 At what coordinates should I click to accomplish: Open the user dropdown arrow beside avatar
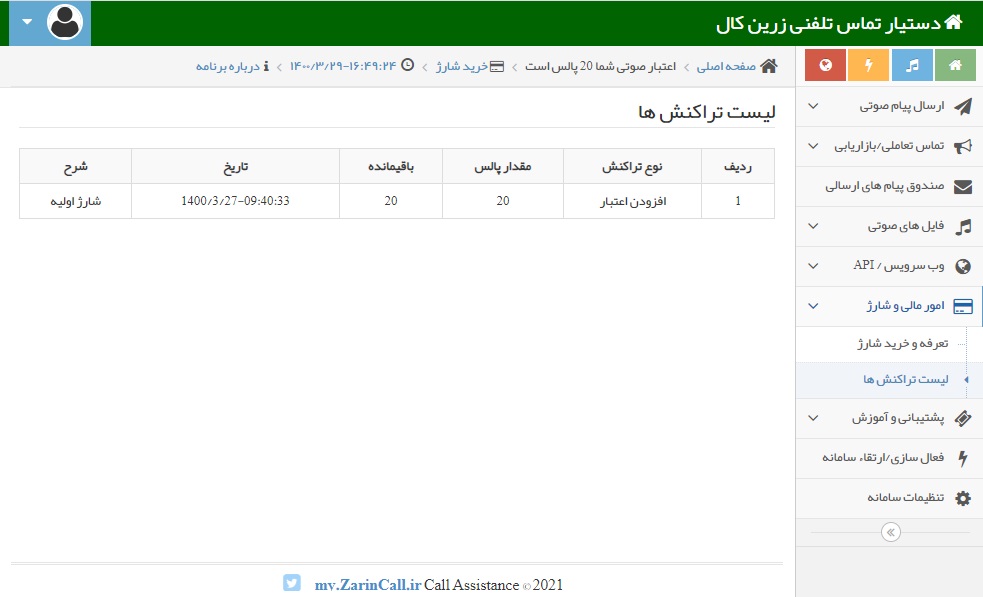(27, 22)
